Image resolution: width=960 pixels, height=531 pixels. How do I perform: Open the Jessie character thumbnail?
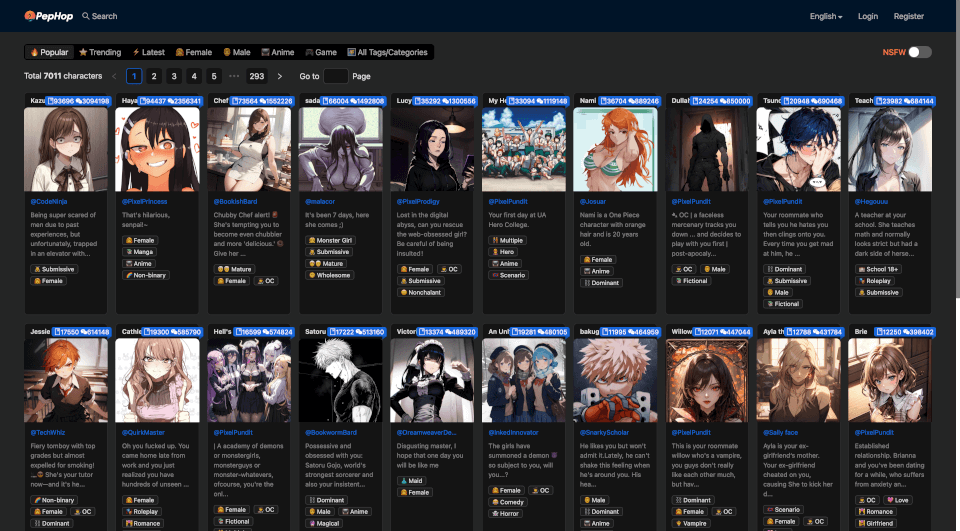66,380
